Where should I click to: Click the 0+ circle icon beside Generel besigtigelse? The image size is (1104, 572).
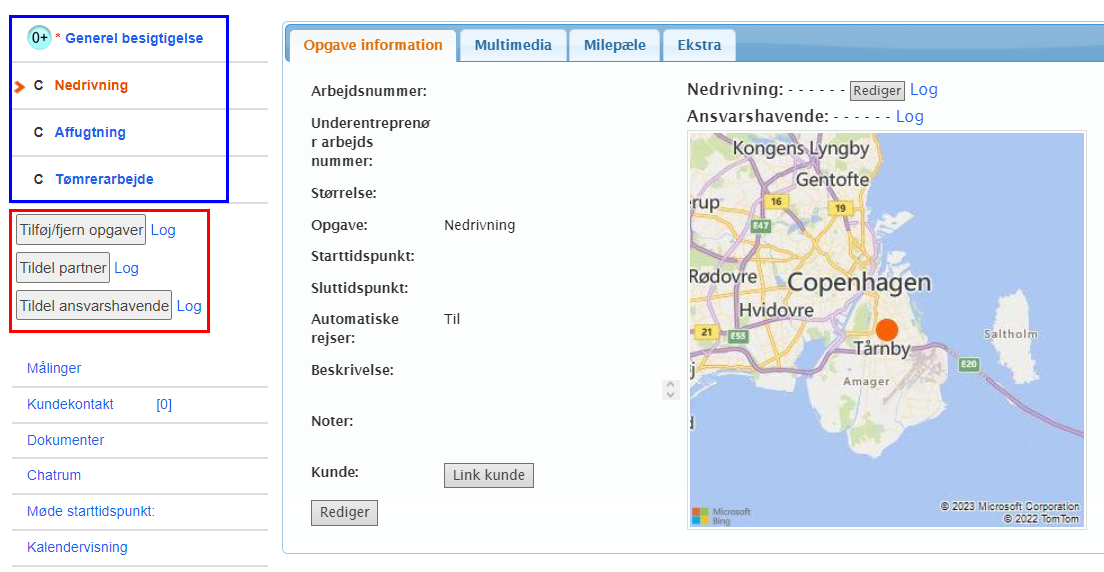tap(39, 38)
